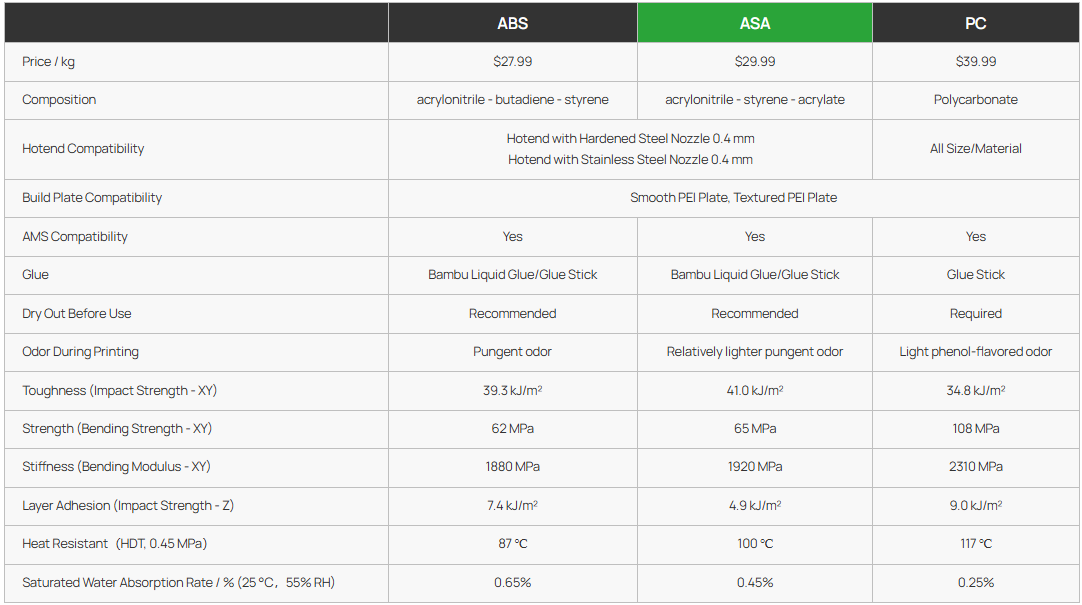Click the Smooth PEI Plate, Textured PEI Plate cell
The height and width of the screenshot is (605, 1082).
coord(734,198)
